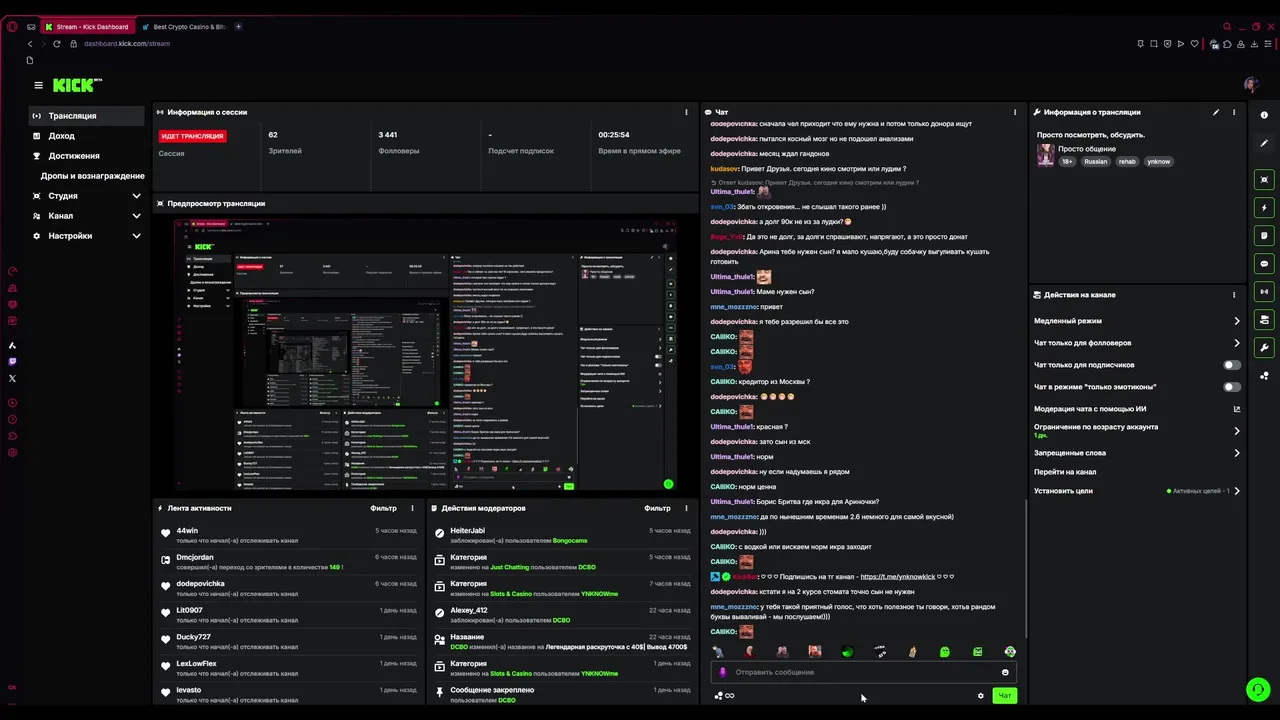Click the lightning bolt icon in the right sidebar

coord(1264,208)
